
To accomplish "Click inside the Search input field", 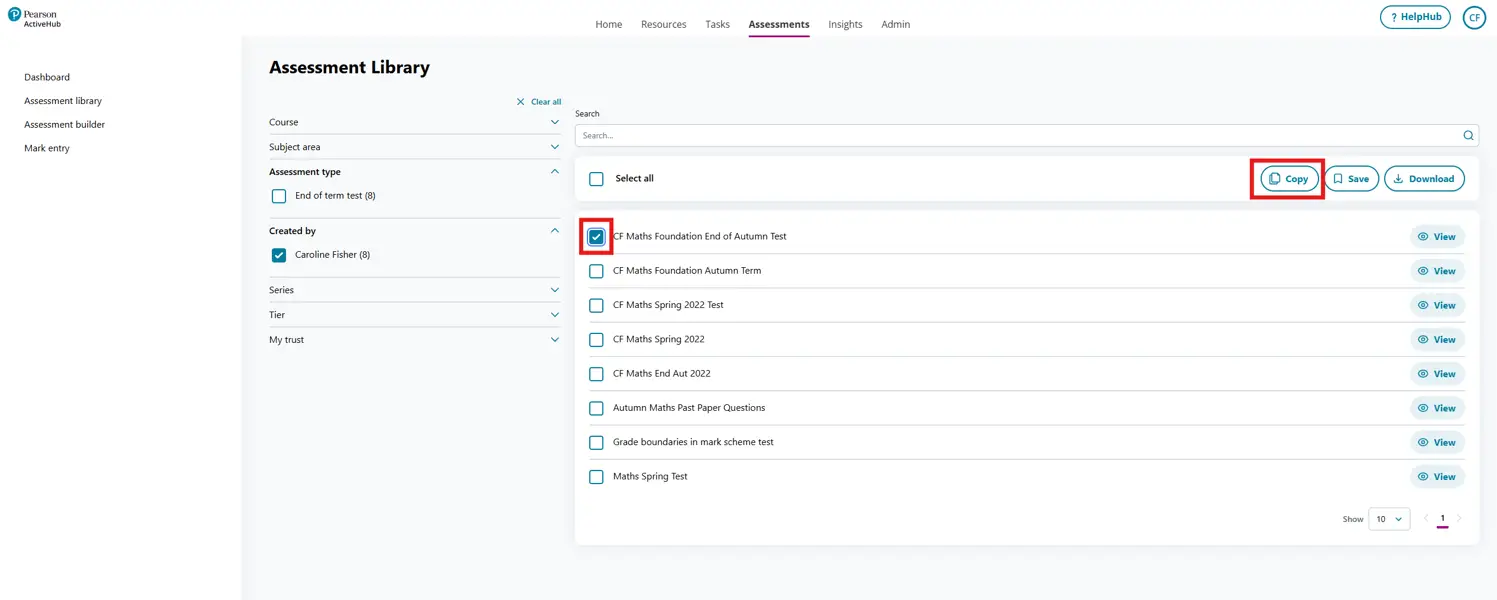I will pos(1000,135).
